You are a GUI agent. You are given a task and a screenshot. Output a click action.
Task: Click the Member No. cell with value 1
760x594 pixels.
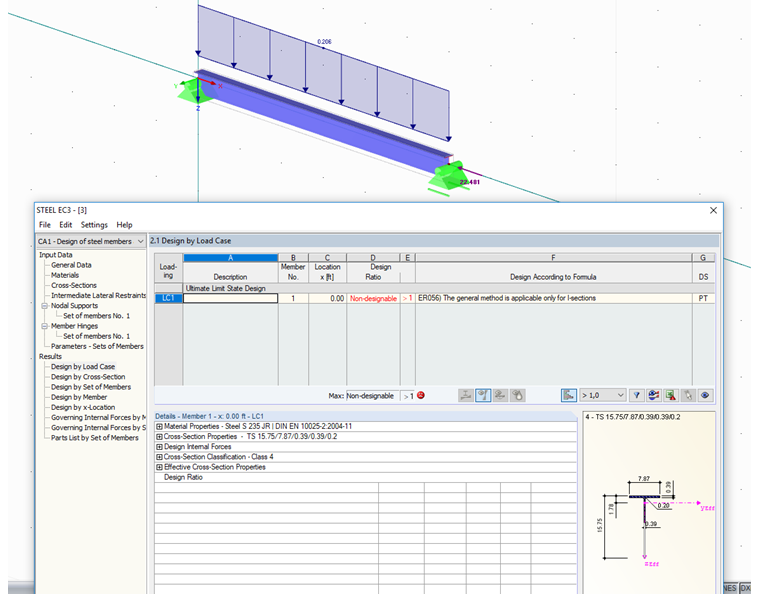(x=293, y=298)
